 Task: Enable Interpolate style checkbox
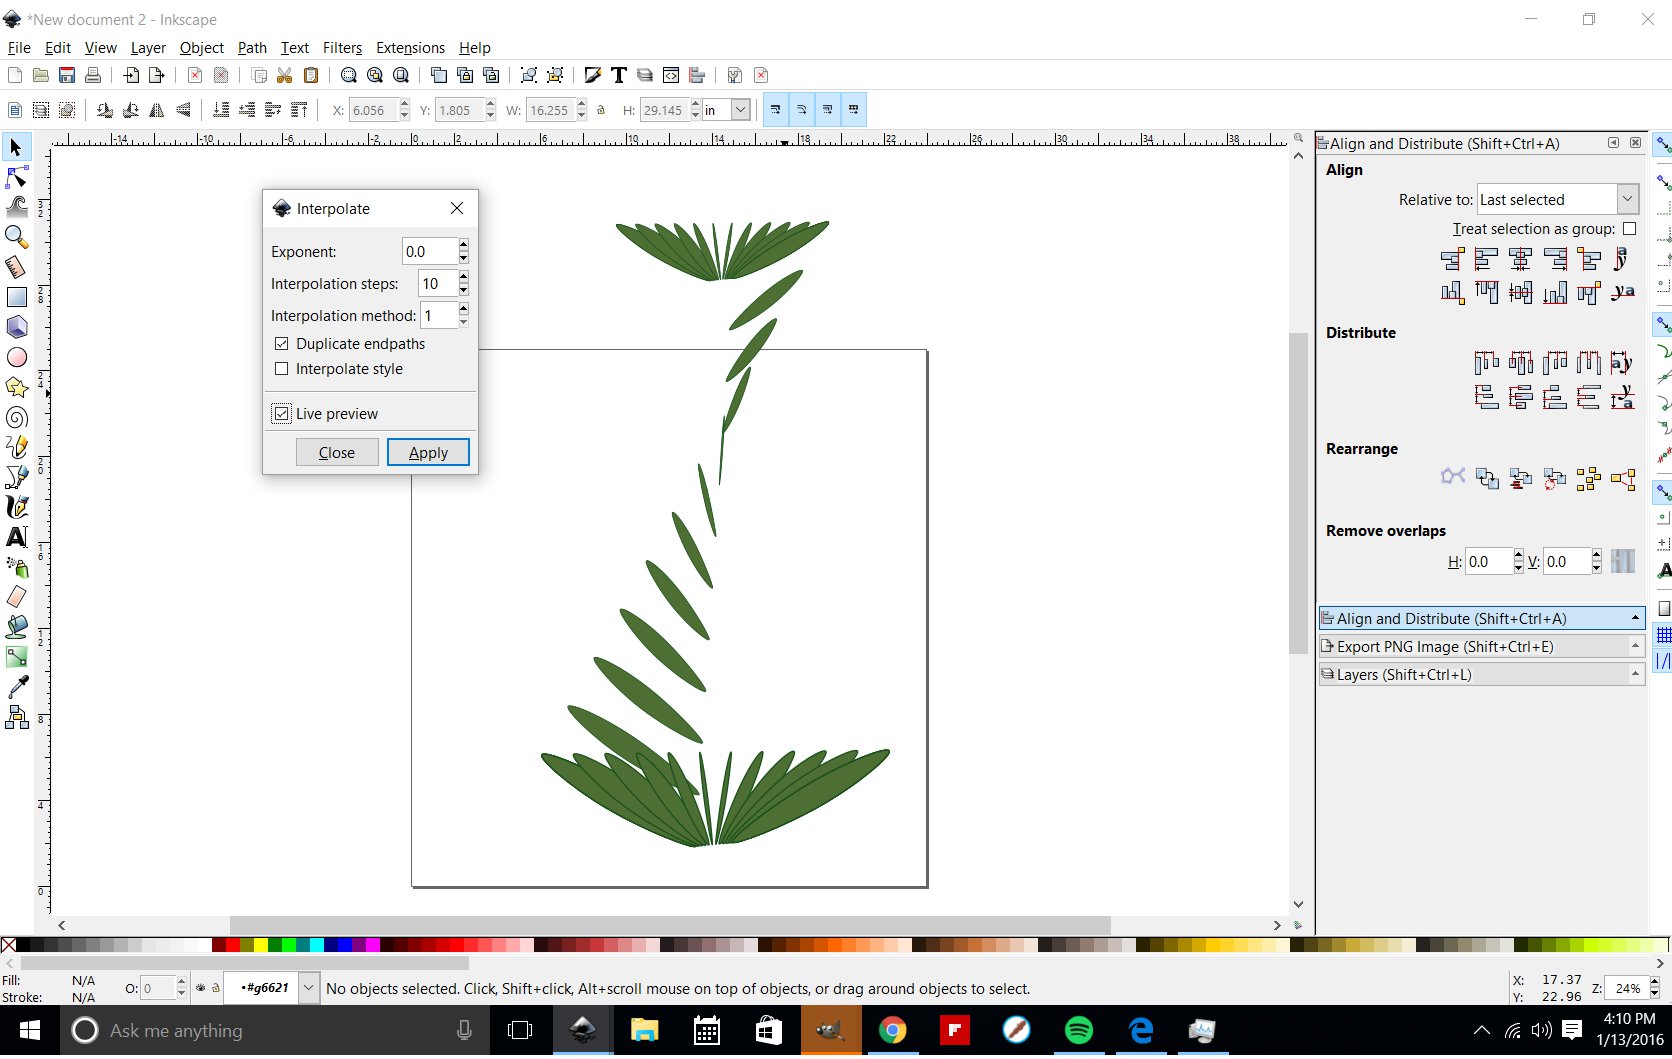pos(282,369)
